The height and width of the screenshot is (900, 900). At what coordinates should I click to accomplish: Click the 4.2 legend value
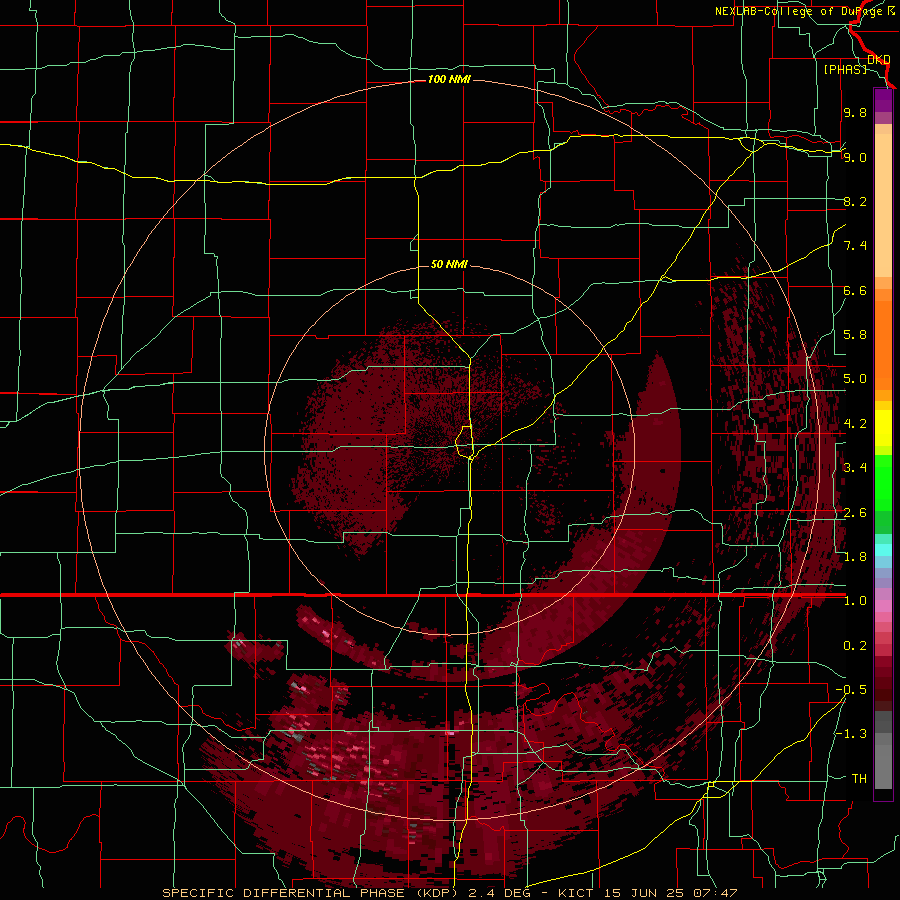[855, 424]
